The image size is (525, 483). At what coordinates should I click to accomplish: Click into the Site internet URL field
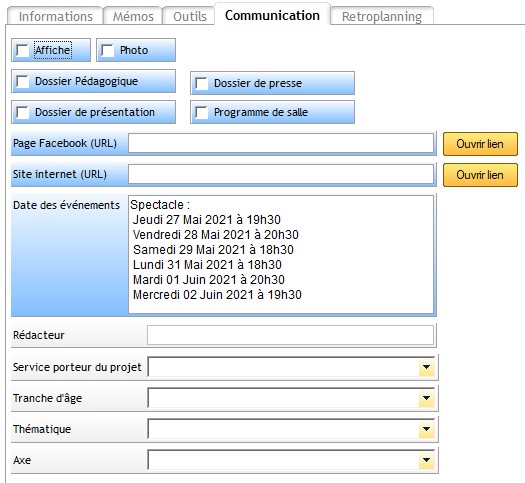point(281,174)
